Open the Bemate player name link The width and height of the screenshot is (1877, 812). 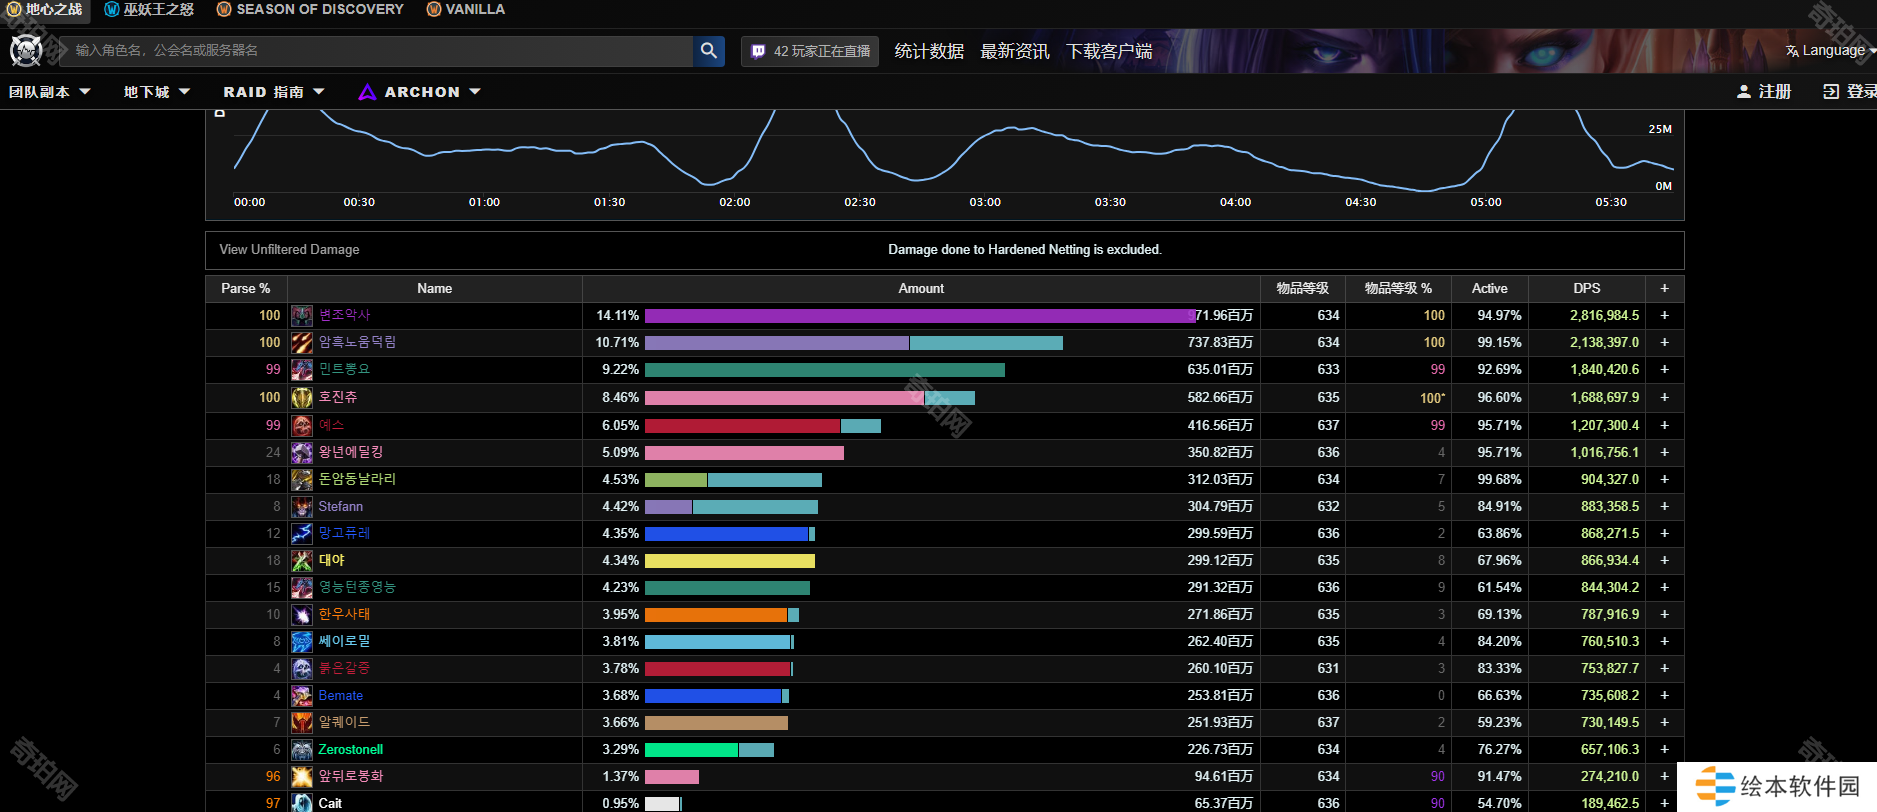341,696
